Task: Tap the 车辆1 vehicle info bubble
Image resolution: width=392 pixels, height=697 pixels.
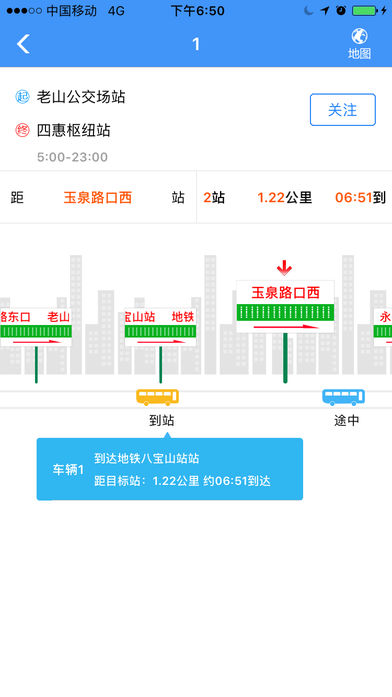Action: click(170, 469)
